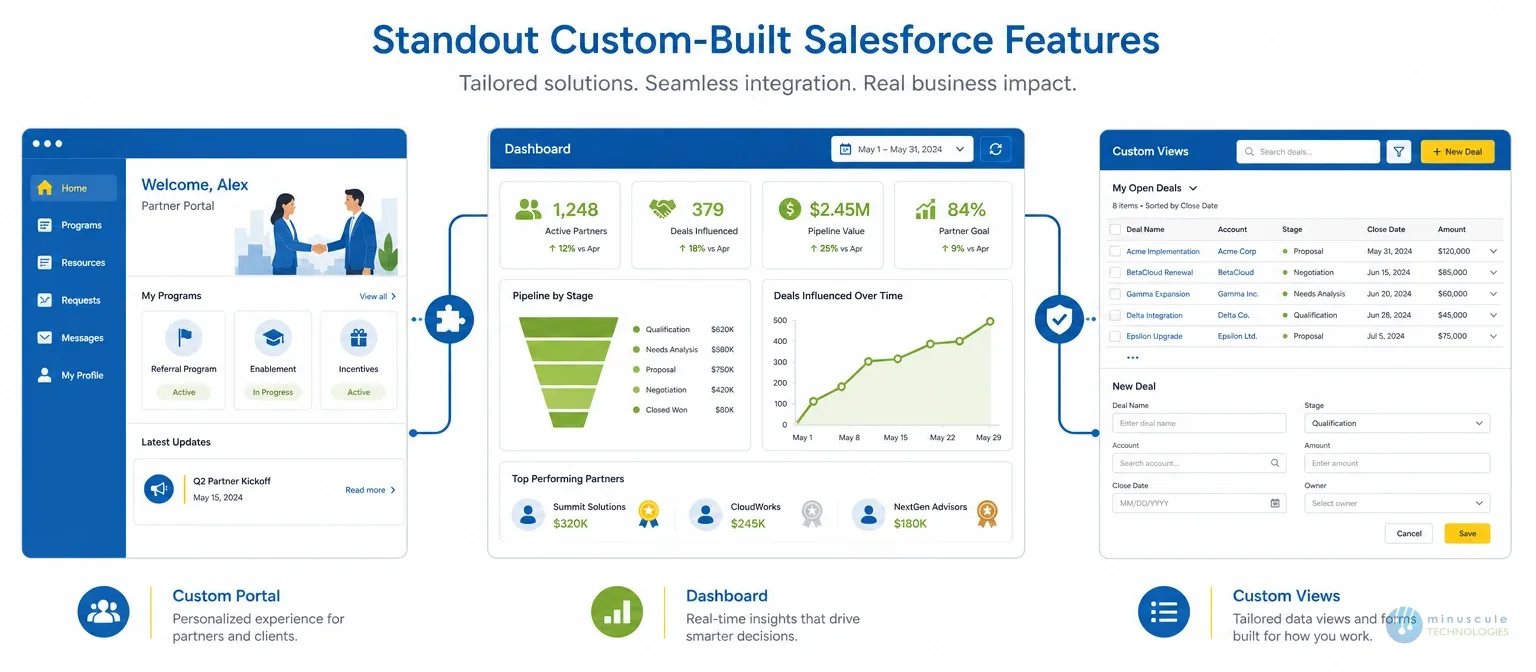Click the CloudWorks avatar icon
This screenshot has width=1536, height=672.
click(x=706, y=515)
